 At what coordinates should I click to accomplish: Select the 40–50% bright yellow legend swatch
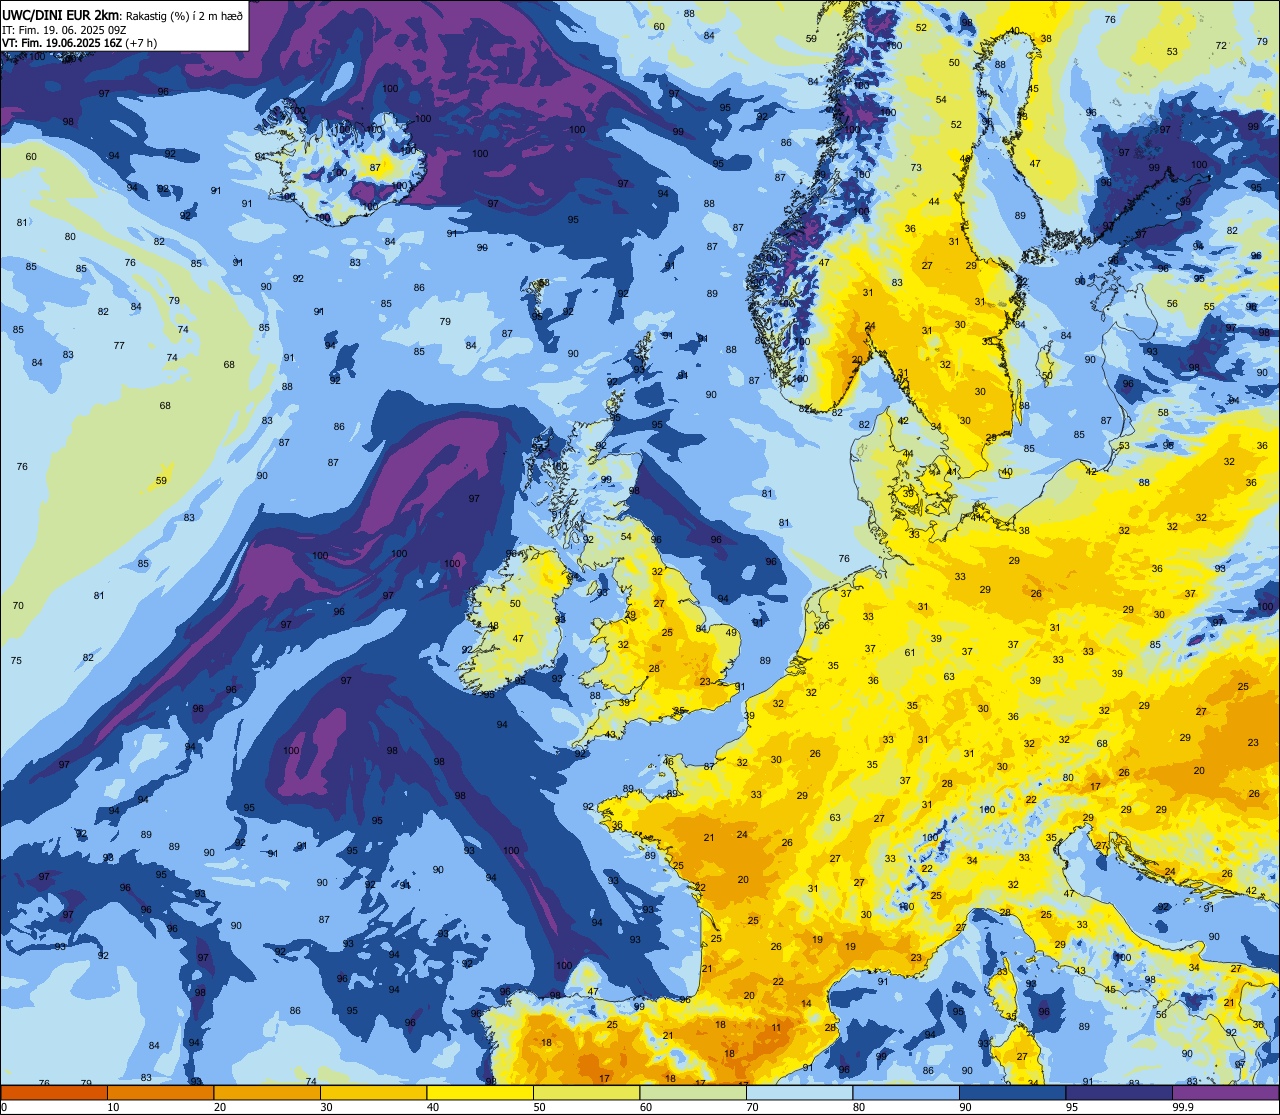click(x=480, y=1093)
